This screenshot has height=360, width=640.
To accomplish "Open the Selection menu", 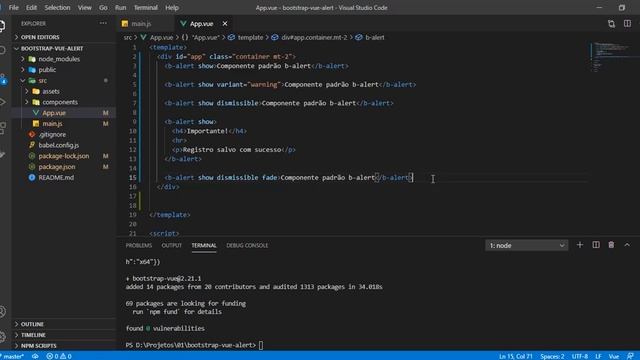I will point(57,7).
